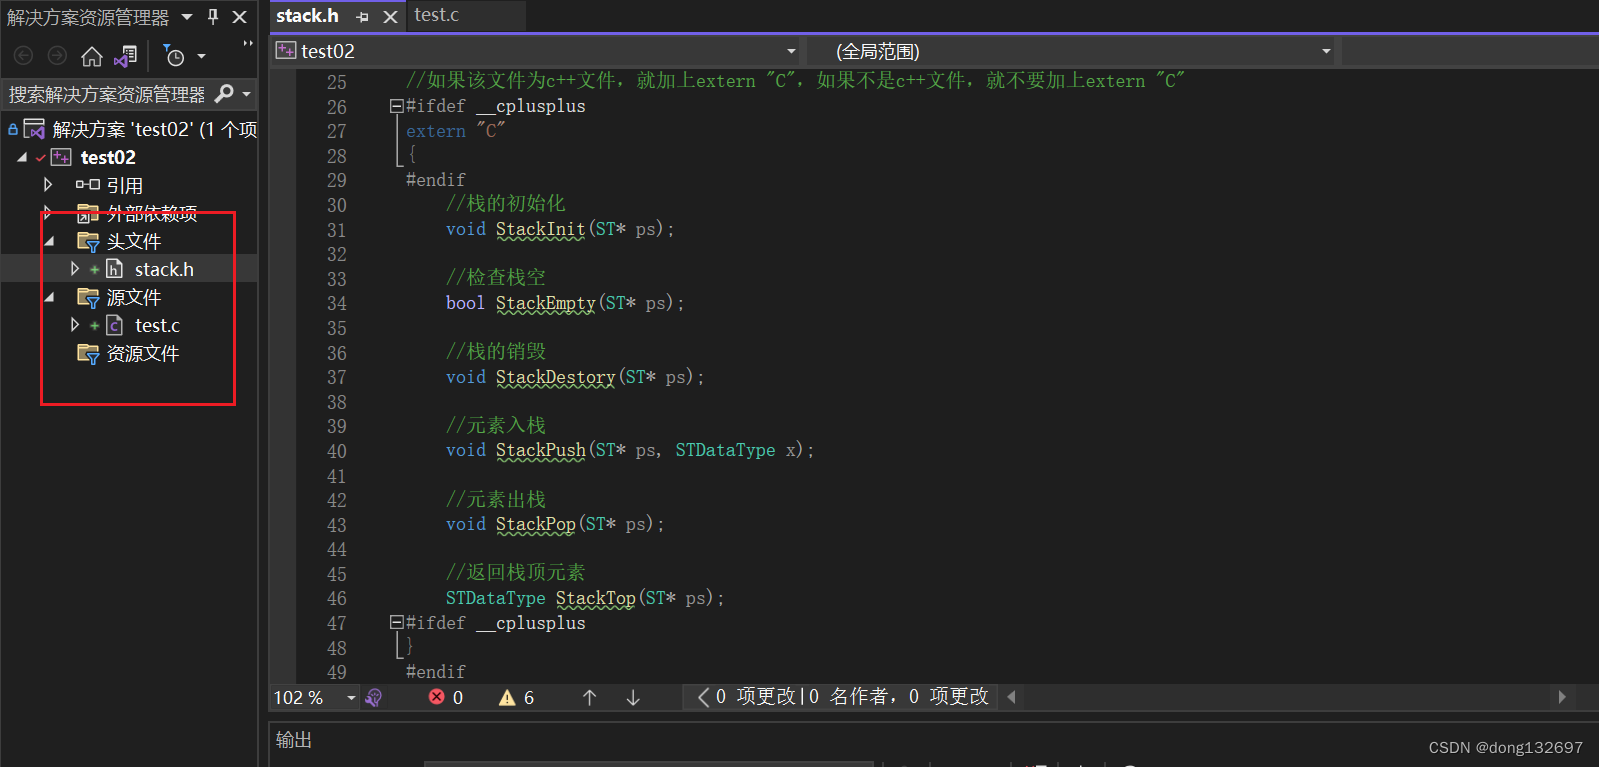Click the search magnifier in Solution Explorer
The width and height of the screenshot is (1599, 767).
[224, 94]
